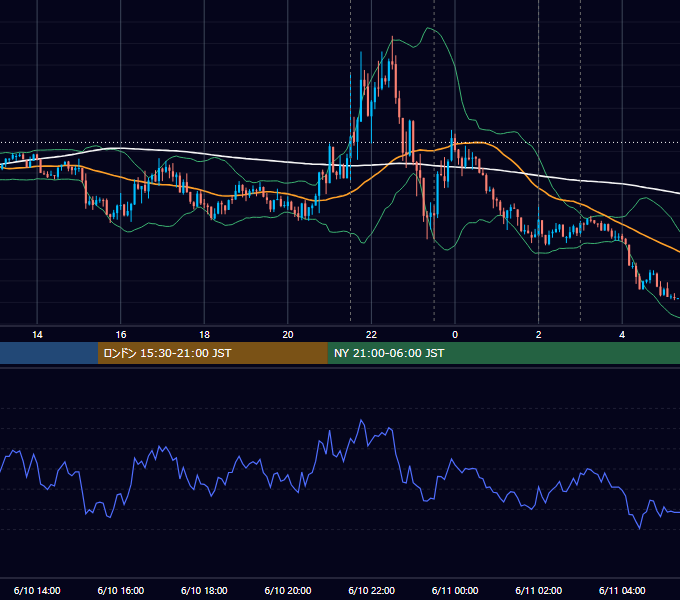
Task: Click the 6/10 16:00 date label
Action: point(121,590)
